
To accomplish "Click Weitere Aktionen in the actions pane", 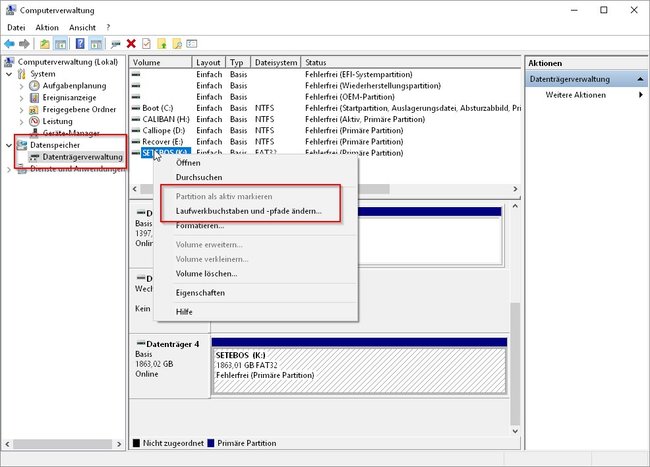I will click(575, 95).
